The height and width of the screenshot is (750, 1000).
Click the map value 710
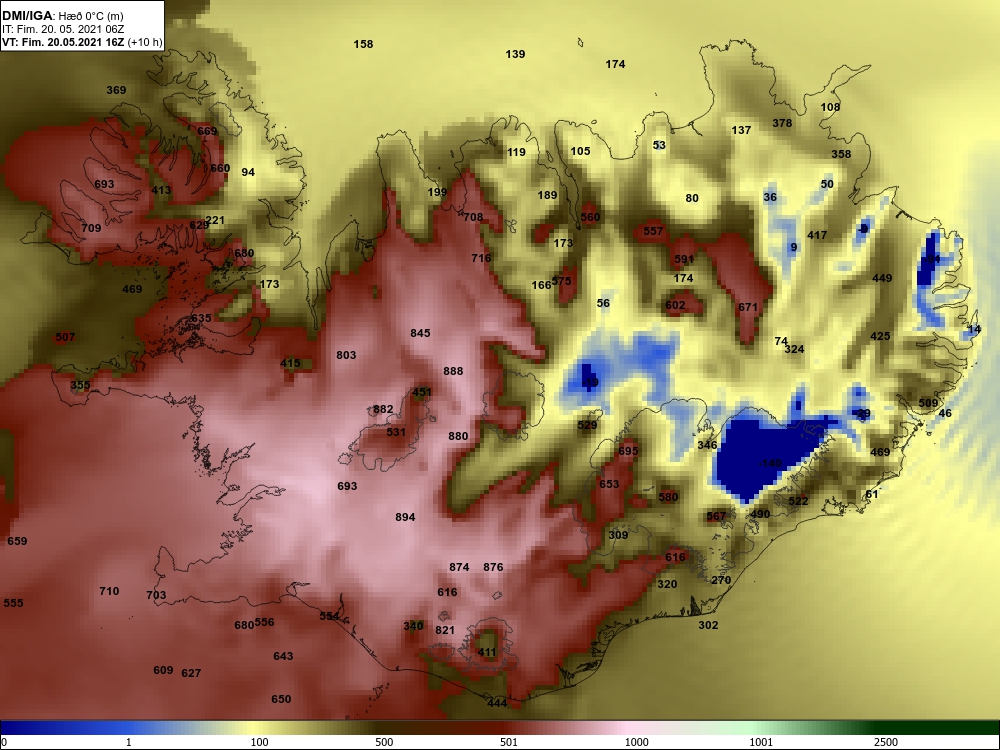pyautogui.click(x=109, y=591)
